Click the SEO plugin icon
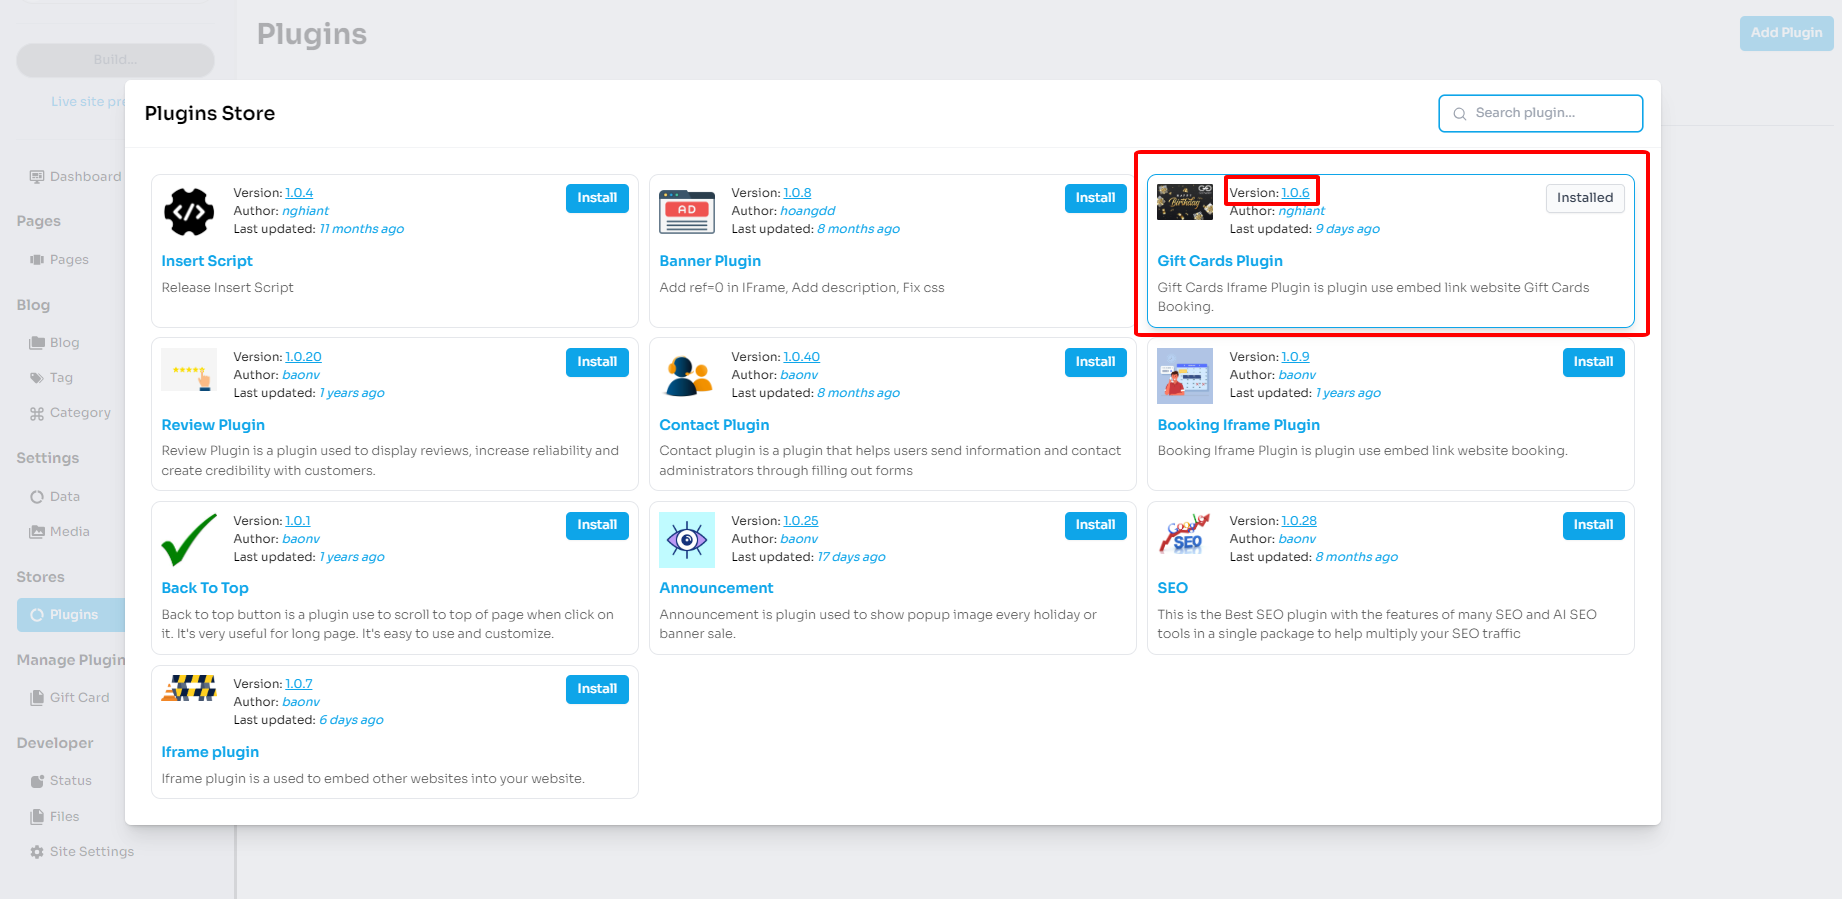This screenshot has width=1842, height=899. click(1185, 536)
